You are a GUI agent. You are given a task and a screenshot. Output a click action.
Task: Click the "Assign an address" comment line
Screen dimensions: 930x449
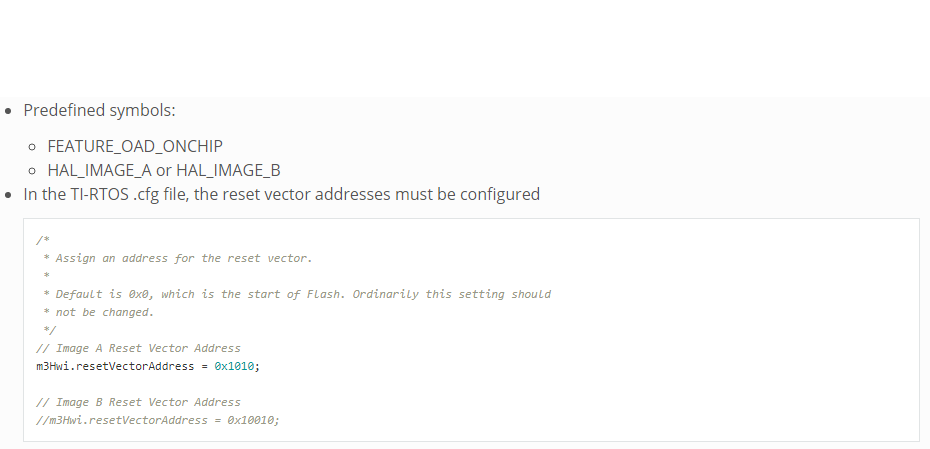tap(183, 258)
